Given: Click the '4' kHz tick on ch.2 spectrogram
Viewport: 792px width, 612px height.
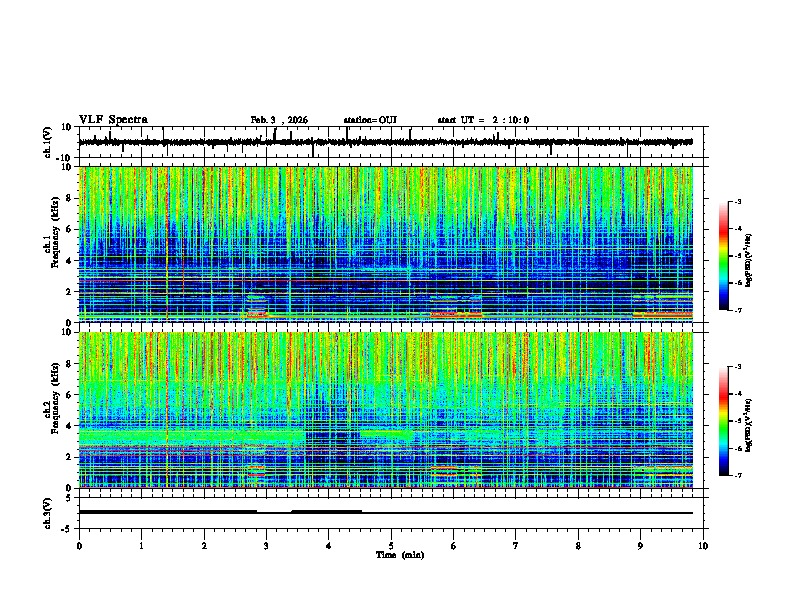Looking at the screenshot, I should point(70,426).
